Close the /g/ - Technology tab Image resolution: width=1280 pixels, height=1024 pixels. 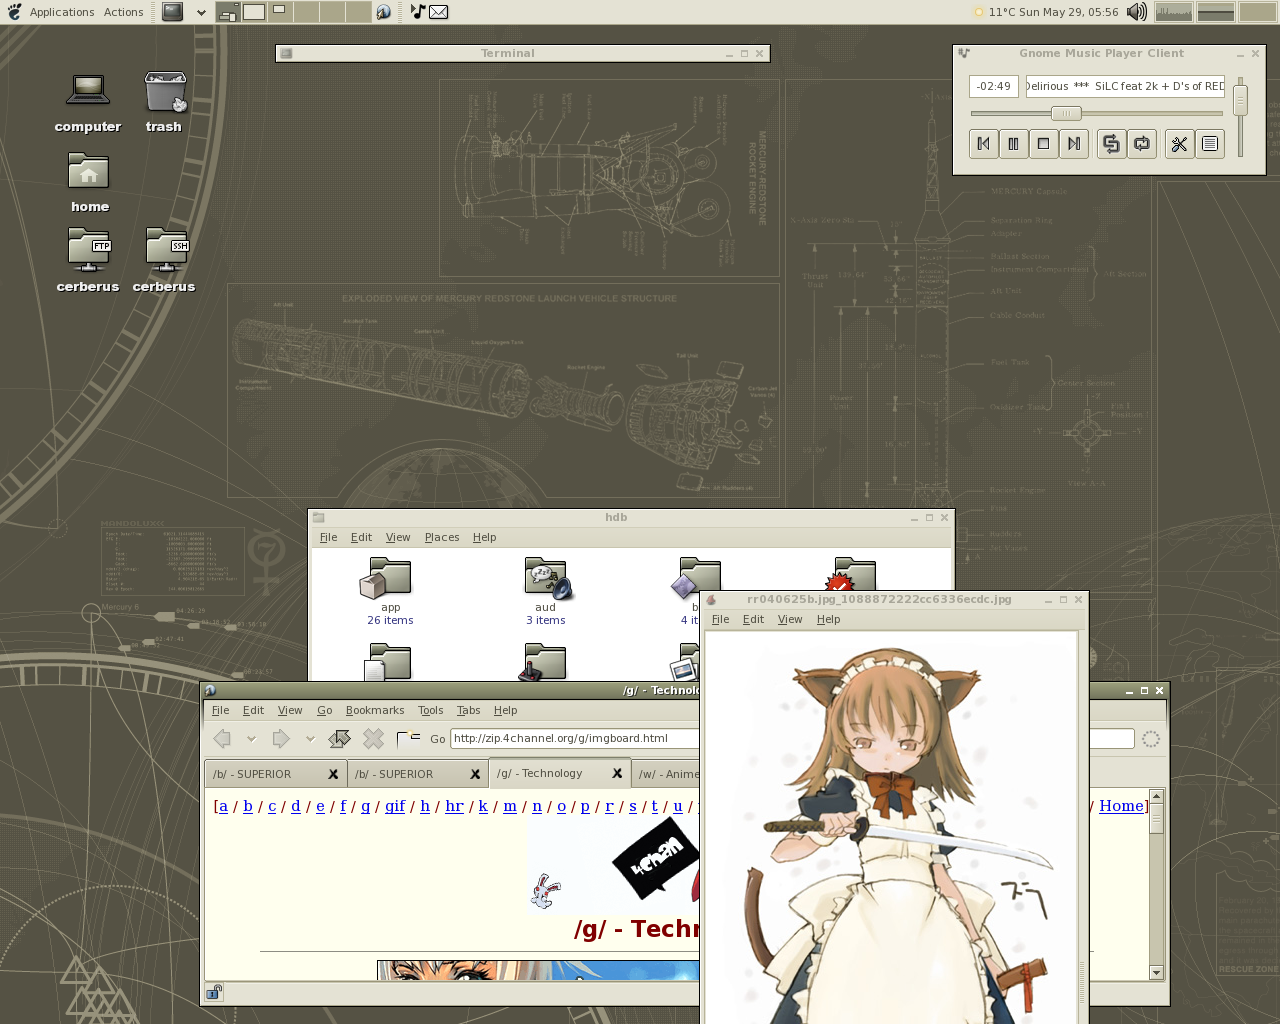[x=617, y=773]
